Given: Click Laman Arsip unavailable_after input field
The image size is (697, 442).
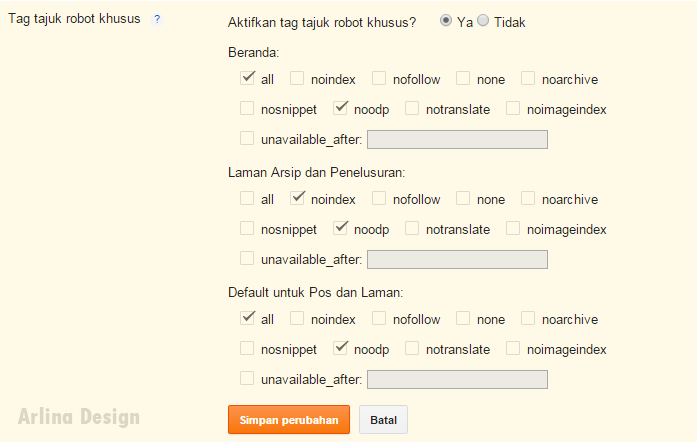Looking at the screenshot, I should tap(457, 259).
